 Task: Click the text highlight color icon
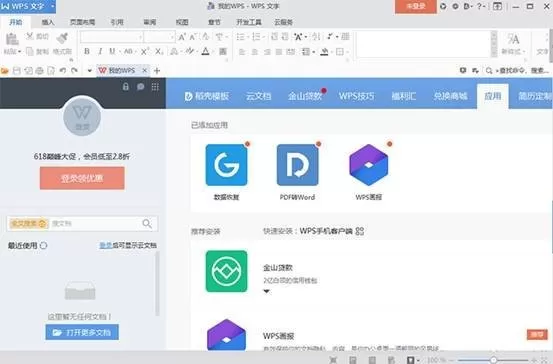(x=190, y=51)
